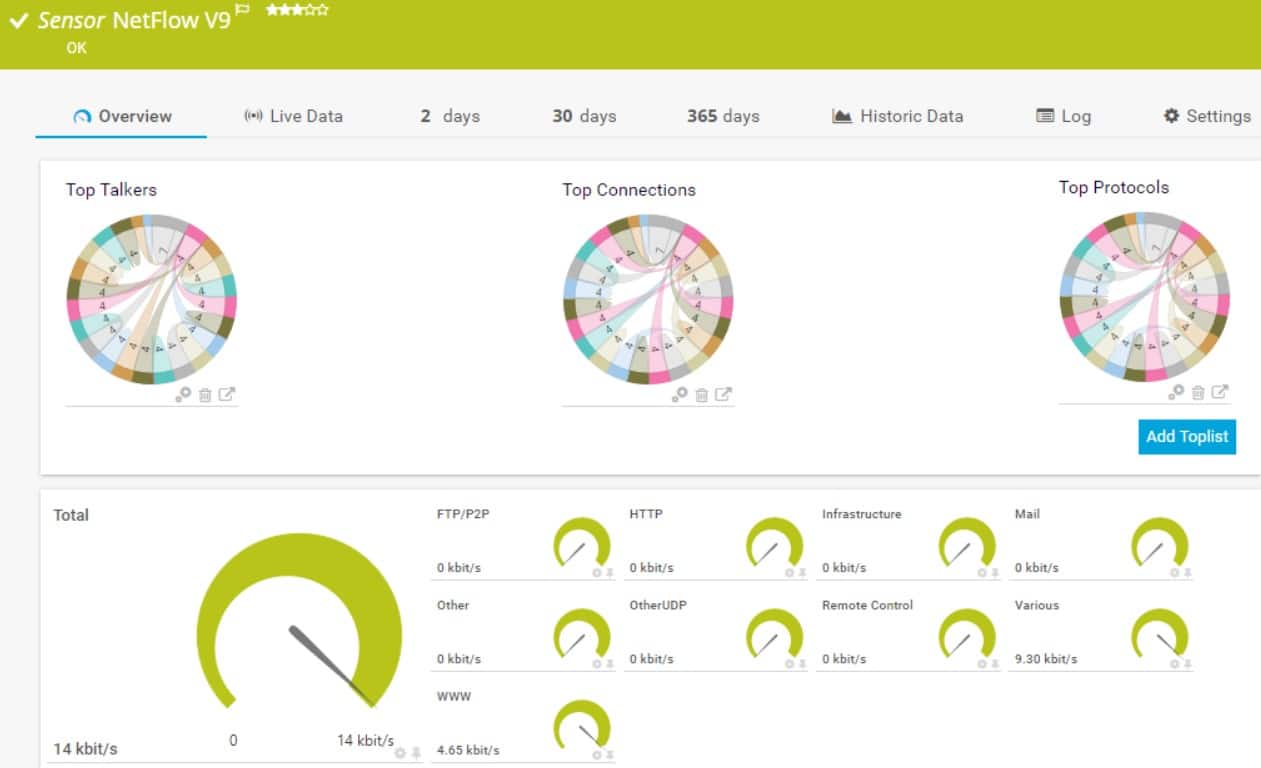
Task: Switch to the Live Data tab
Action: (293, 116)
